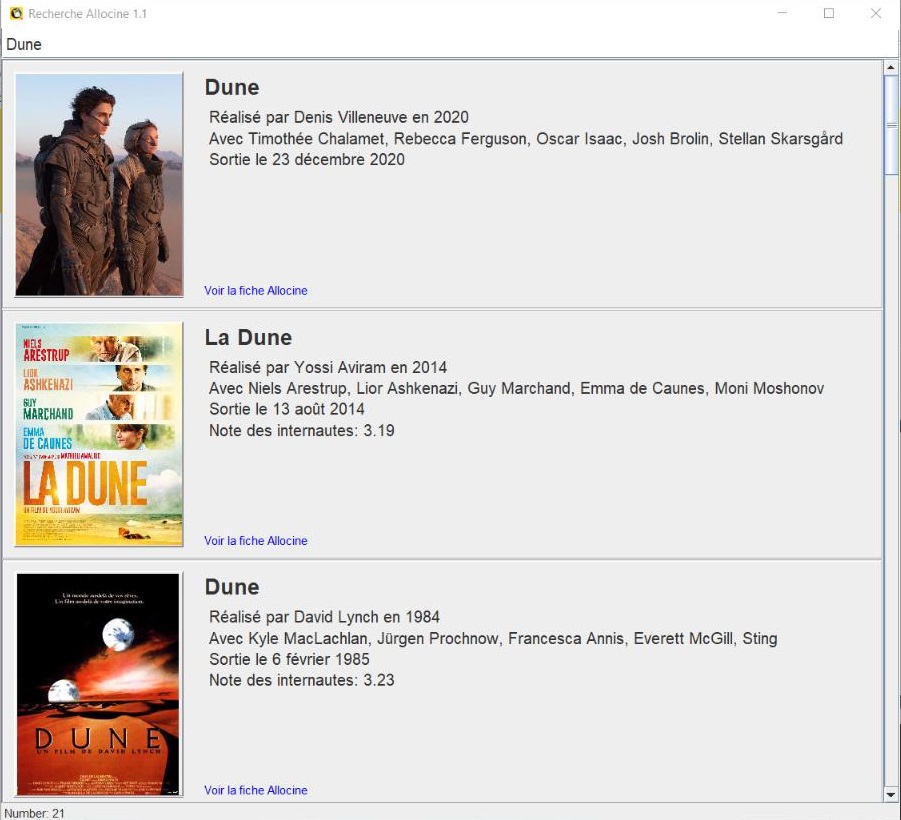
Task: Click the Dune search input field
Action: [450, 44]
